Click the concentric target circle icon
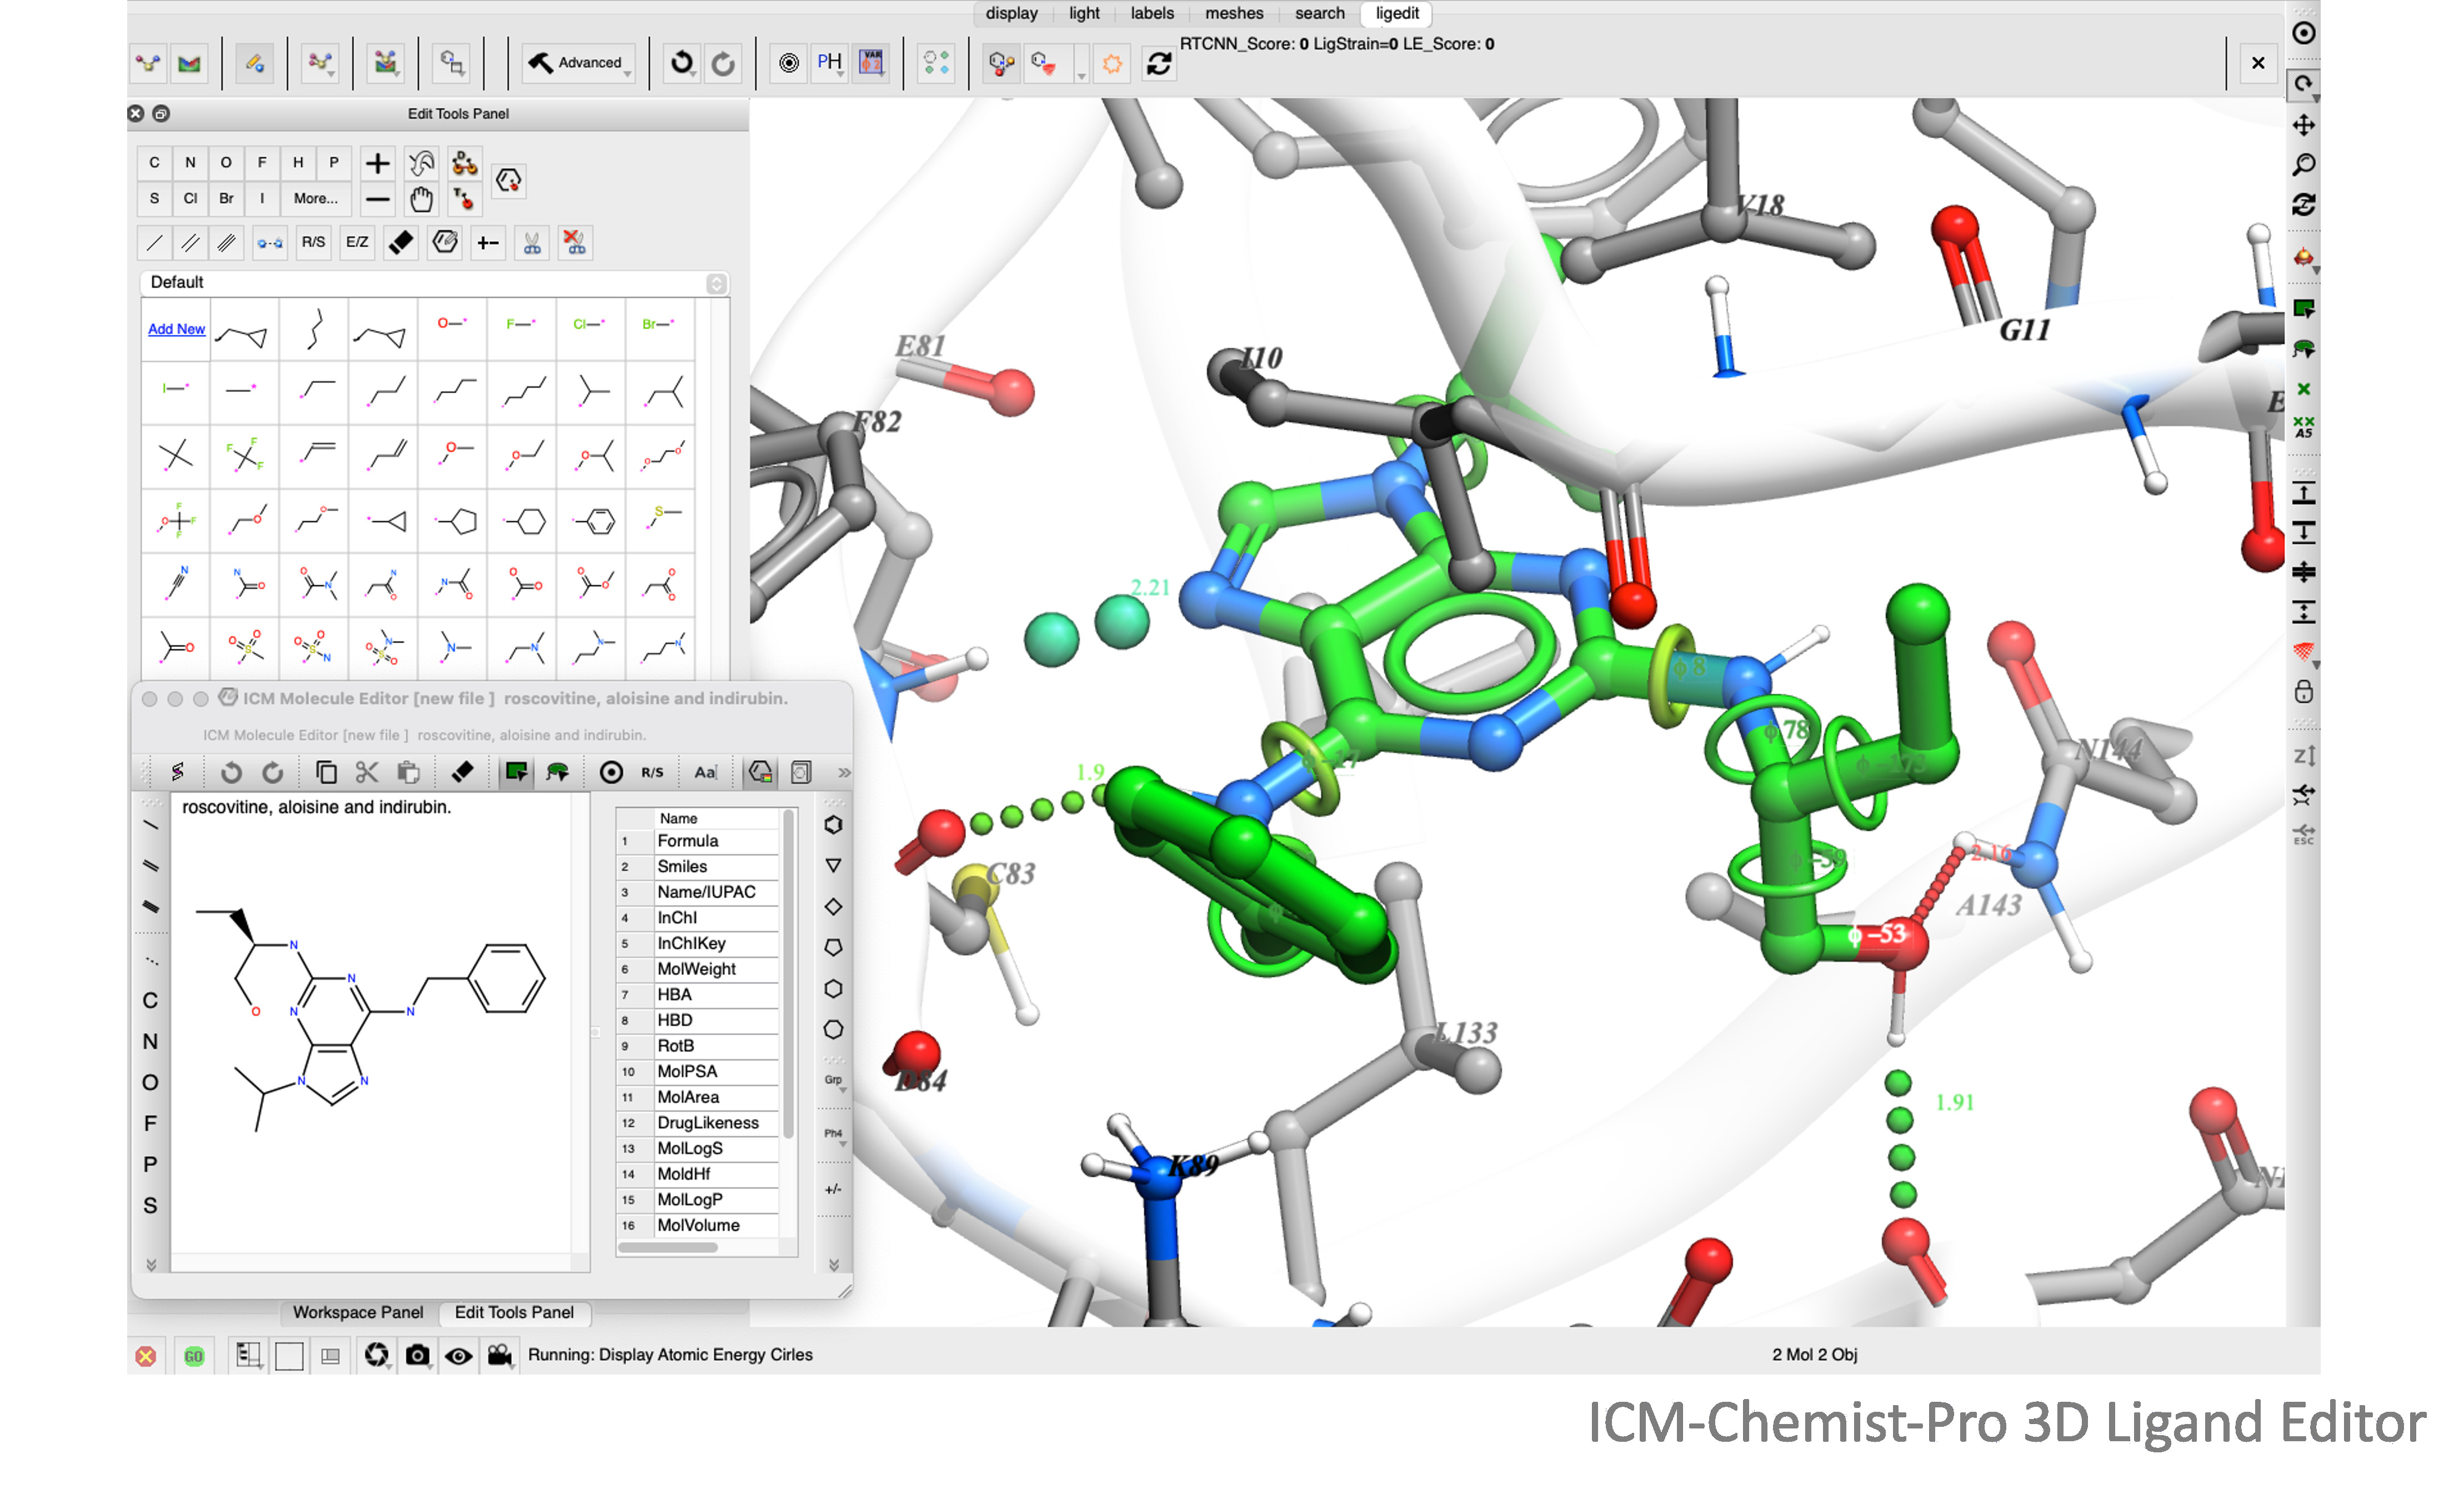This screenshot has width=2464, height=1494. (788, 63)
